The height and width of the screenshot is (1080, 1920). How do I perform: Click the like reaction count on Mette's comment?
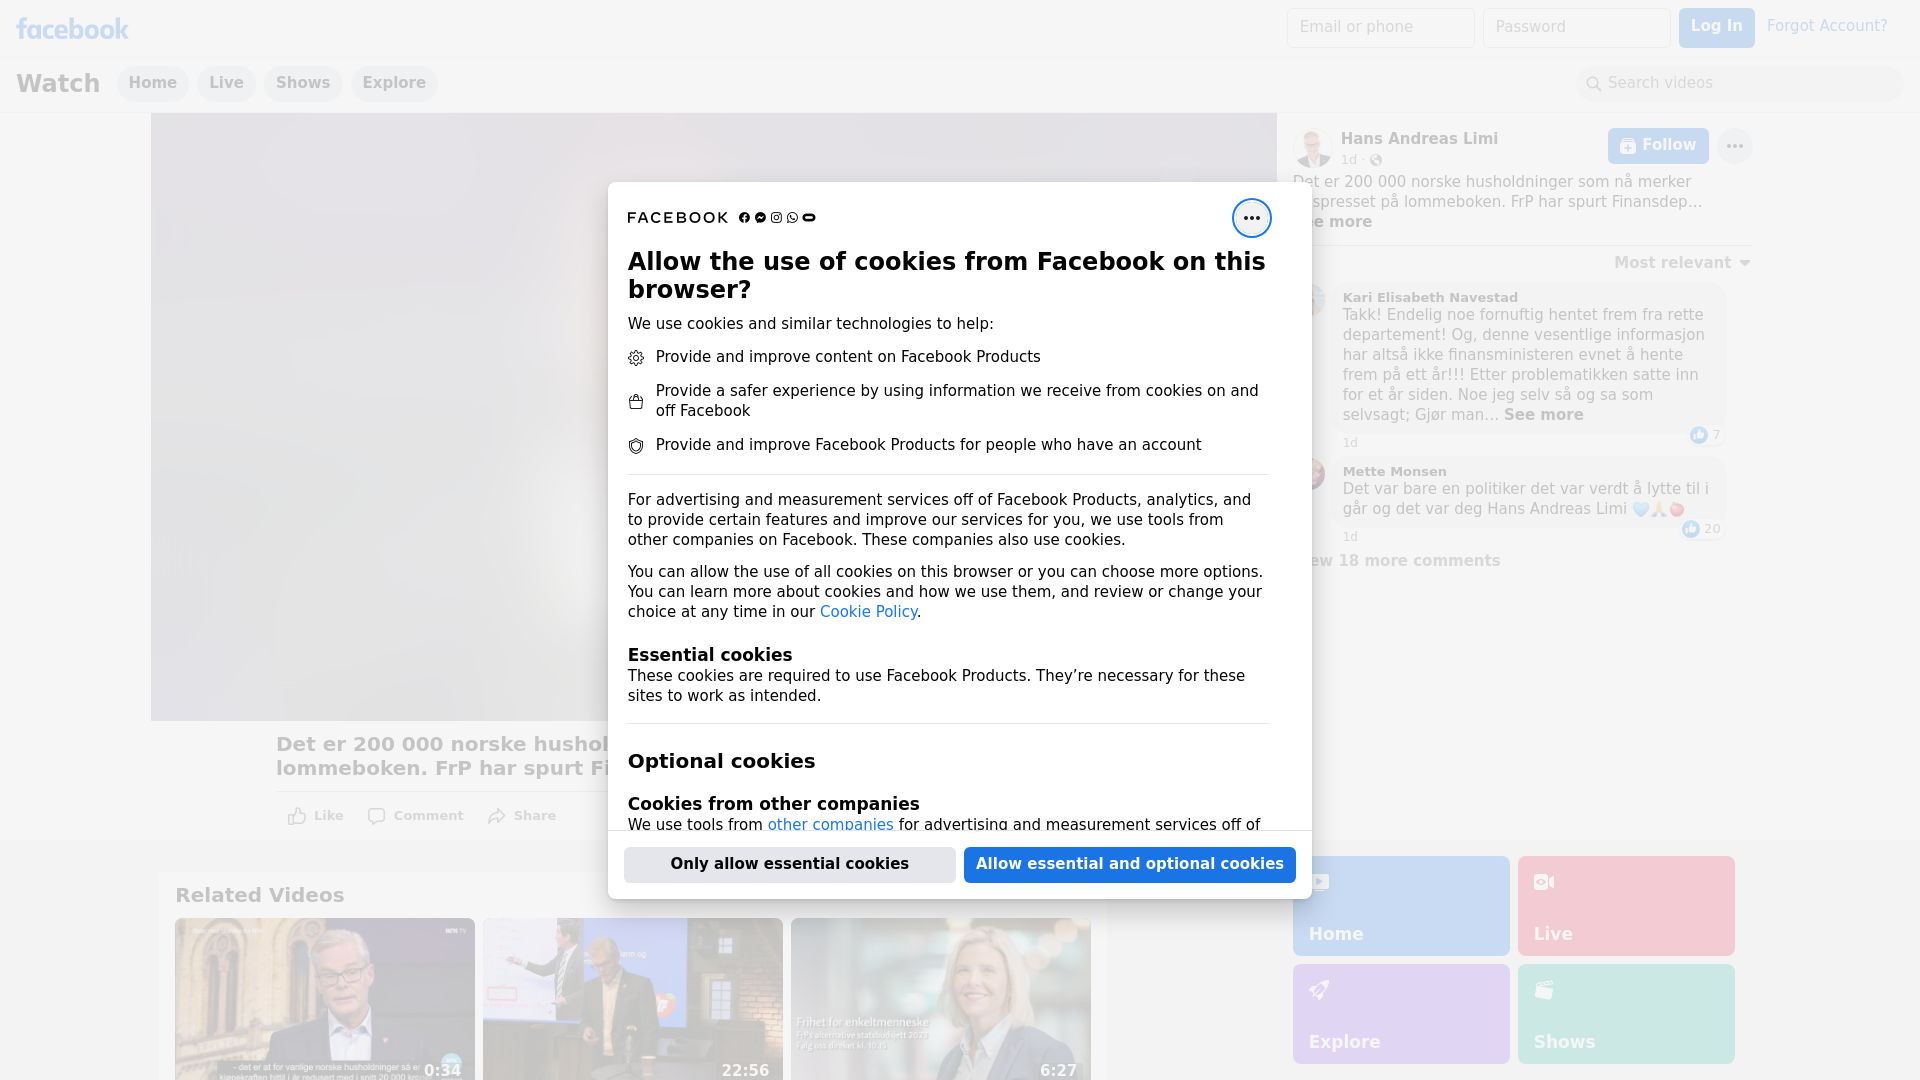(x=1701, y=529)
